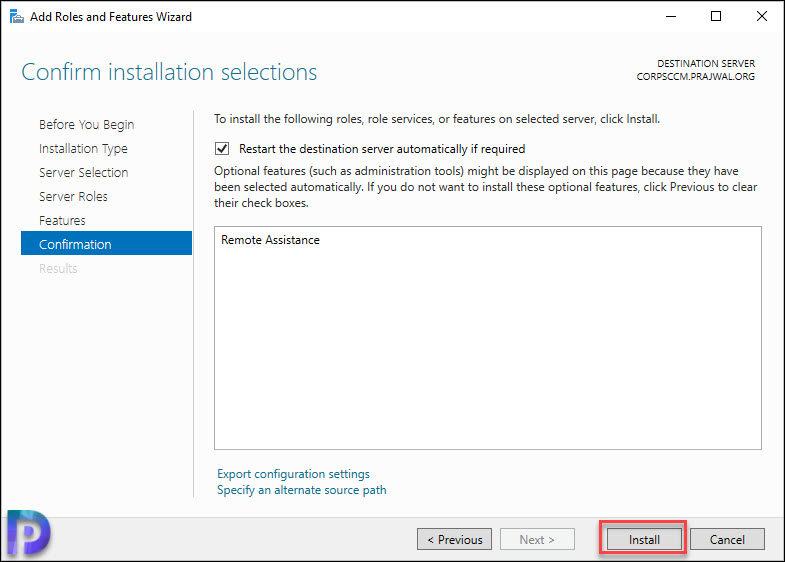Select the highlighted Confirmation step

[106, 243]
